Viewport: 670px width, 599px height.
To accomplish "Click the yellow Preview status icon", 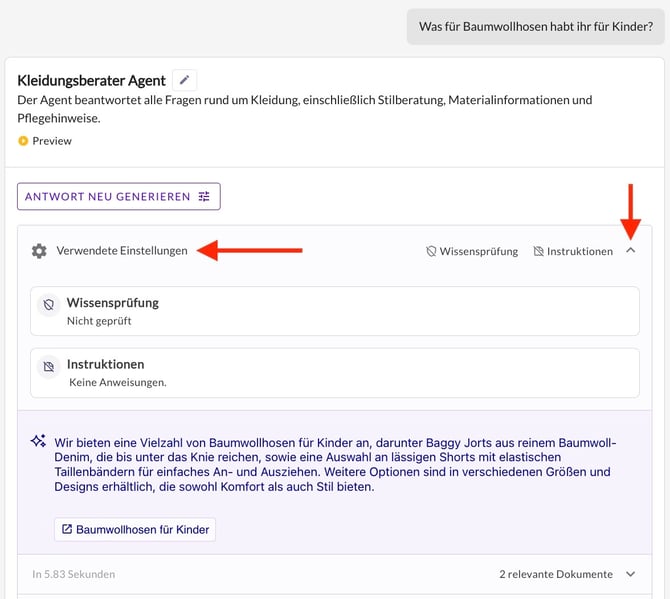I will (x=24, y=141).
